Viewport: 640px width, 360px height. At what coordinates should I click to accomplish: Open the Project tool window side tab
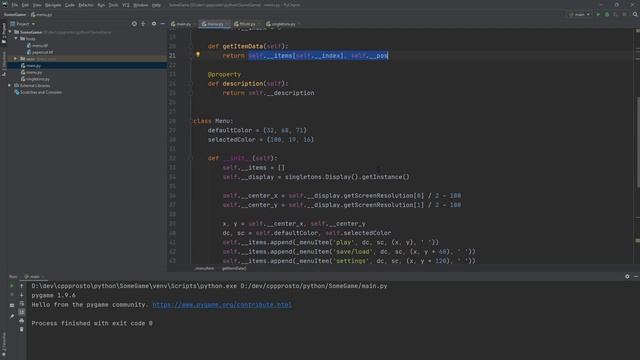(4, 33)
